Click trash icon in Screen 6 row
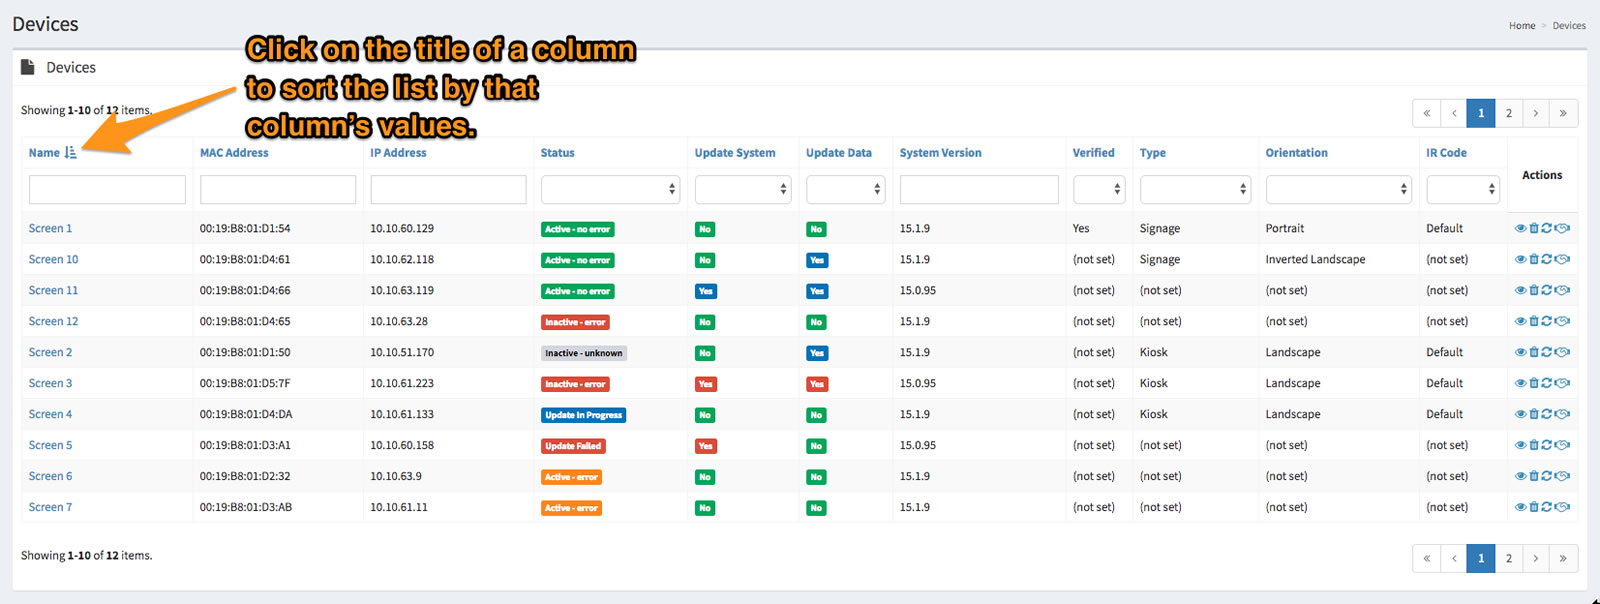 (1534, 477)
